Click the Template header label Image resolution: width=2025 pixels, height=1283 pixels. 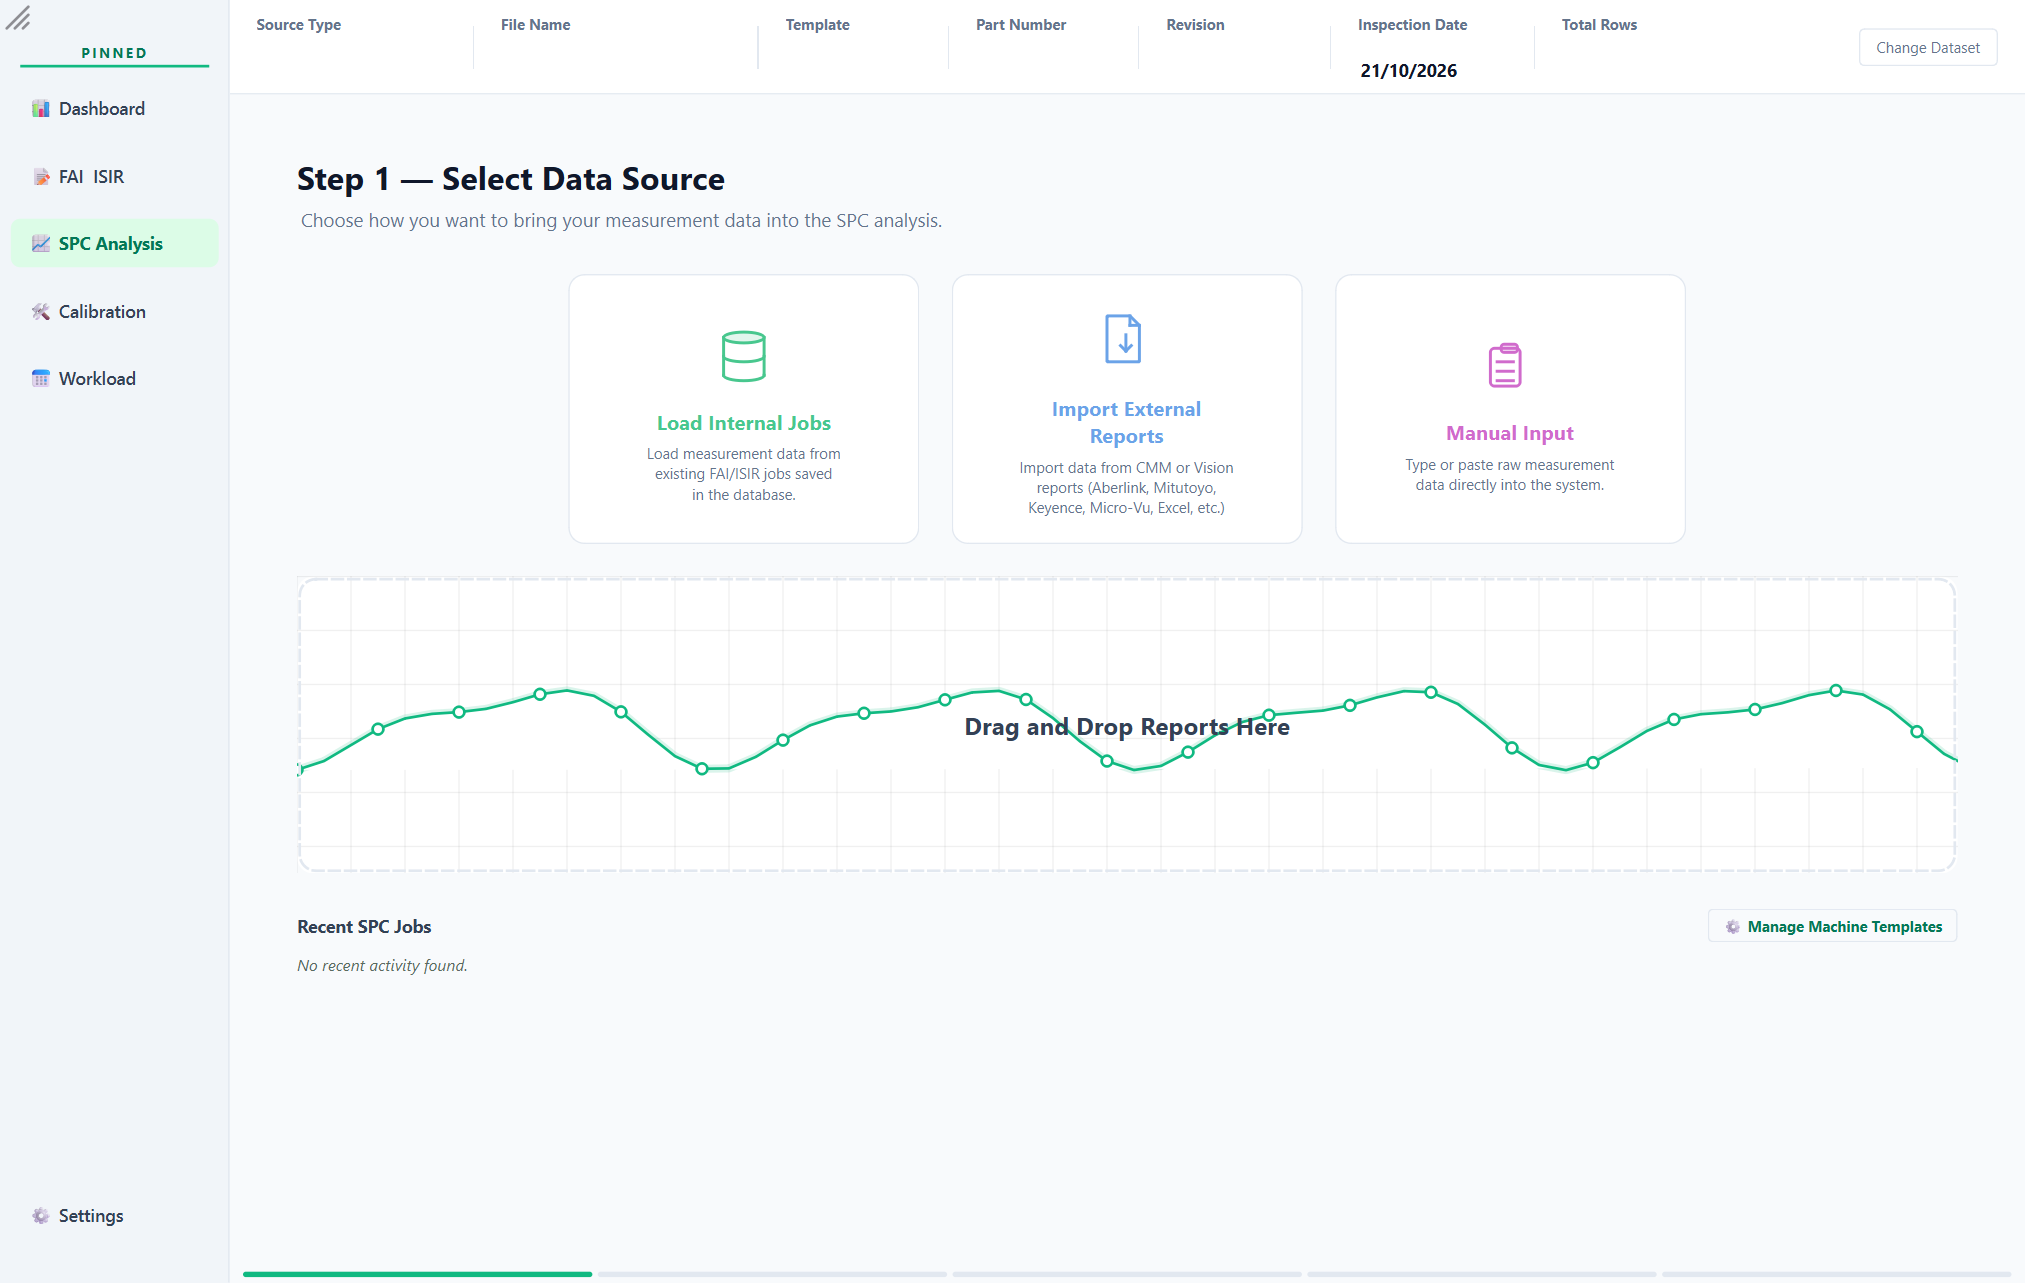click(817, 25)
